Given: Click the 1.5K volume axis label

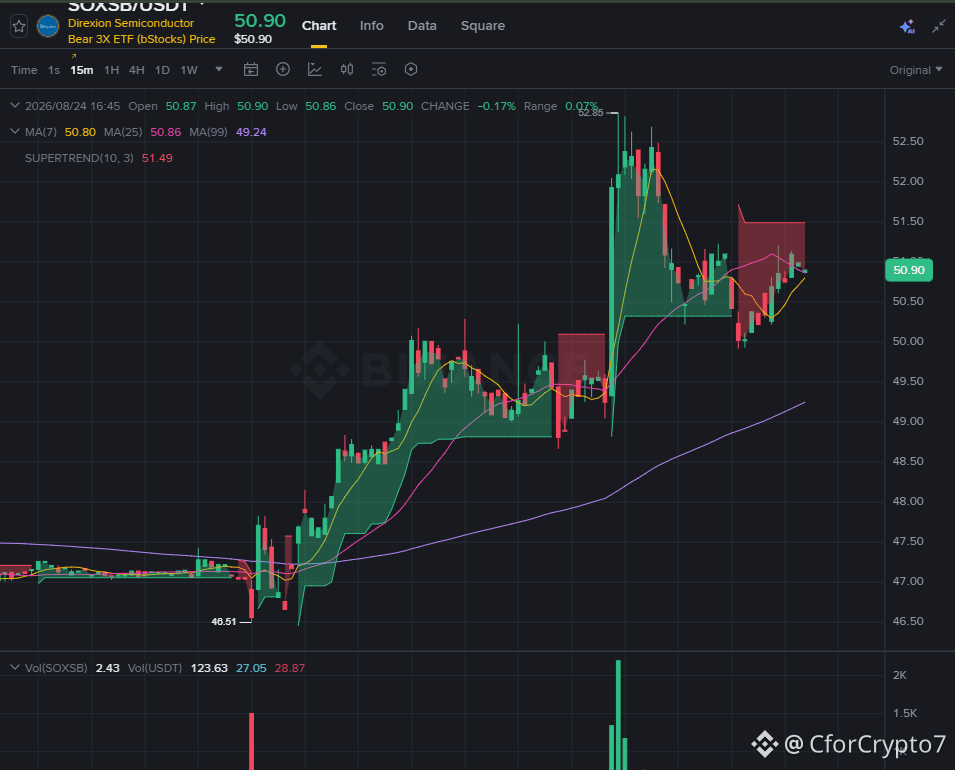Looking at the screenshot, I should click(905, 713).
